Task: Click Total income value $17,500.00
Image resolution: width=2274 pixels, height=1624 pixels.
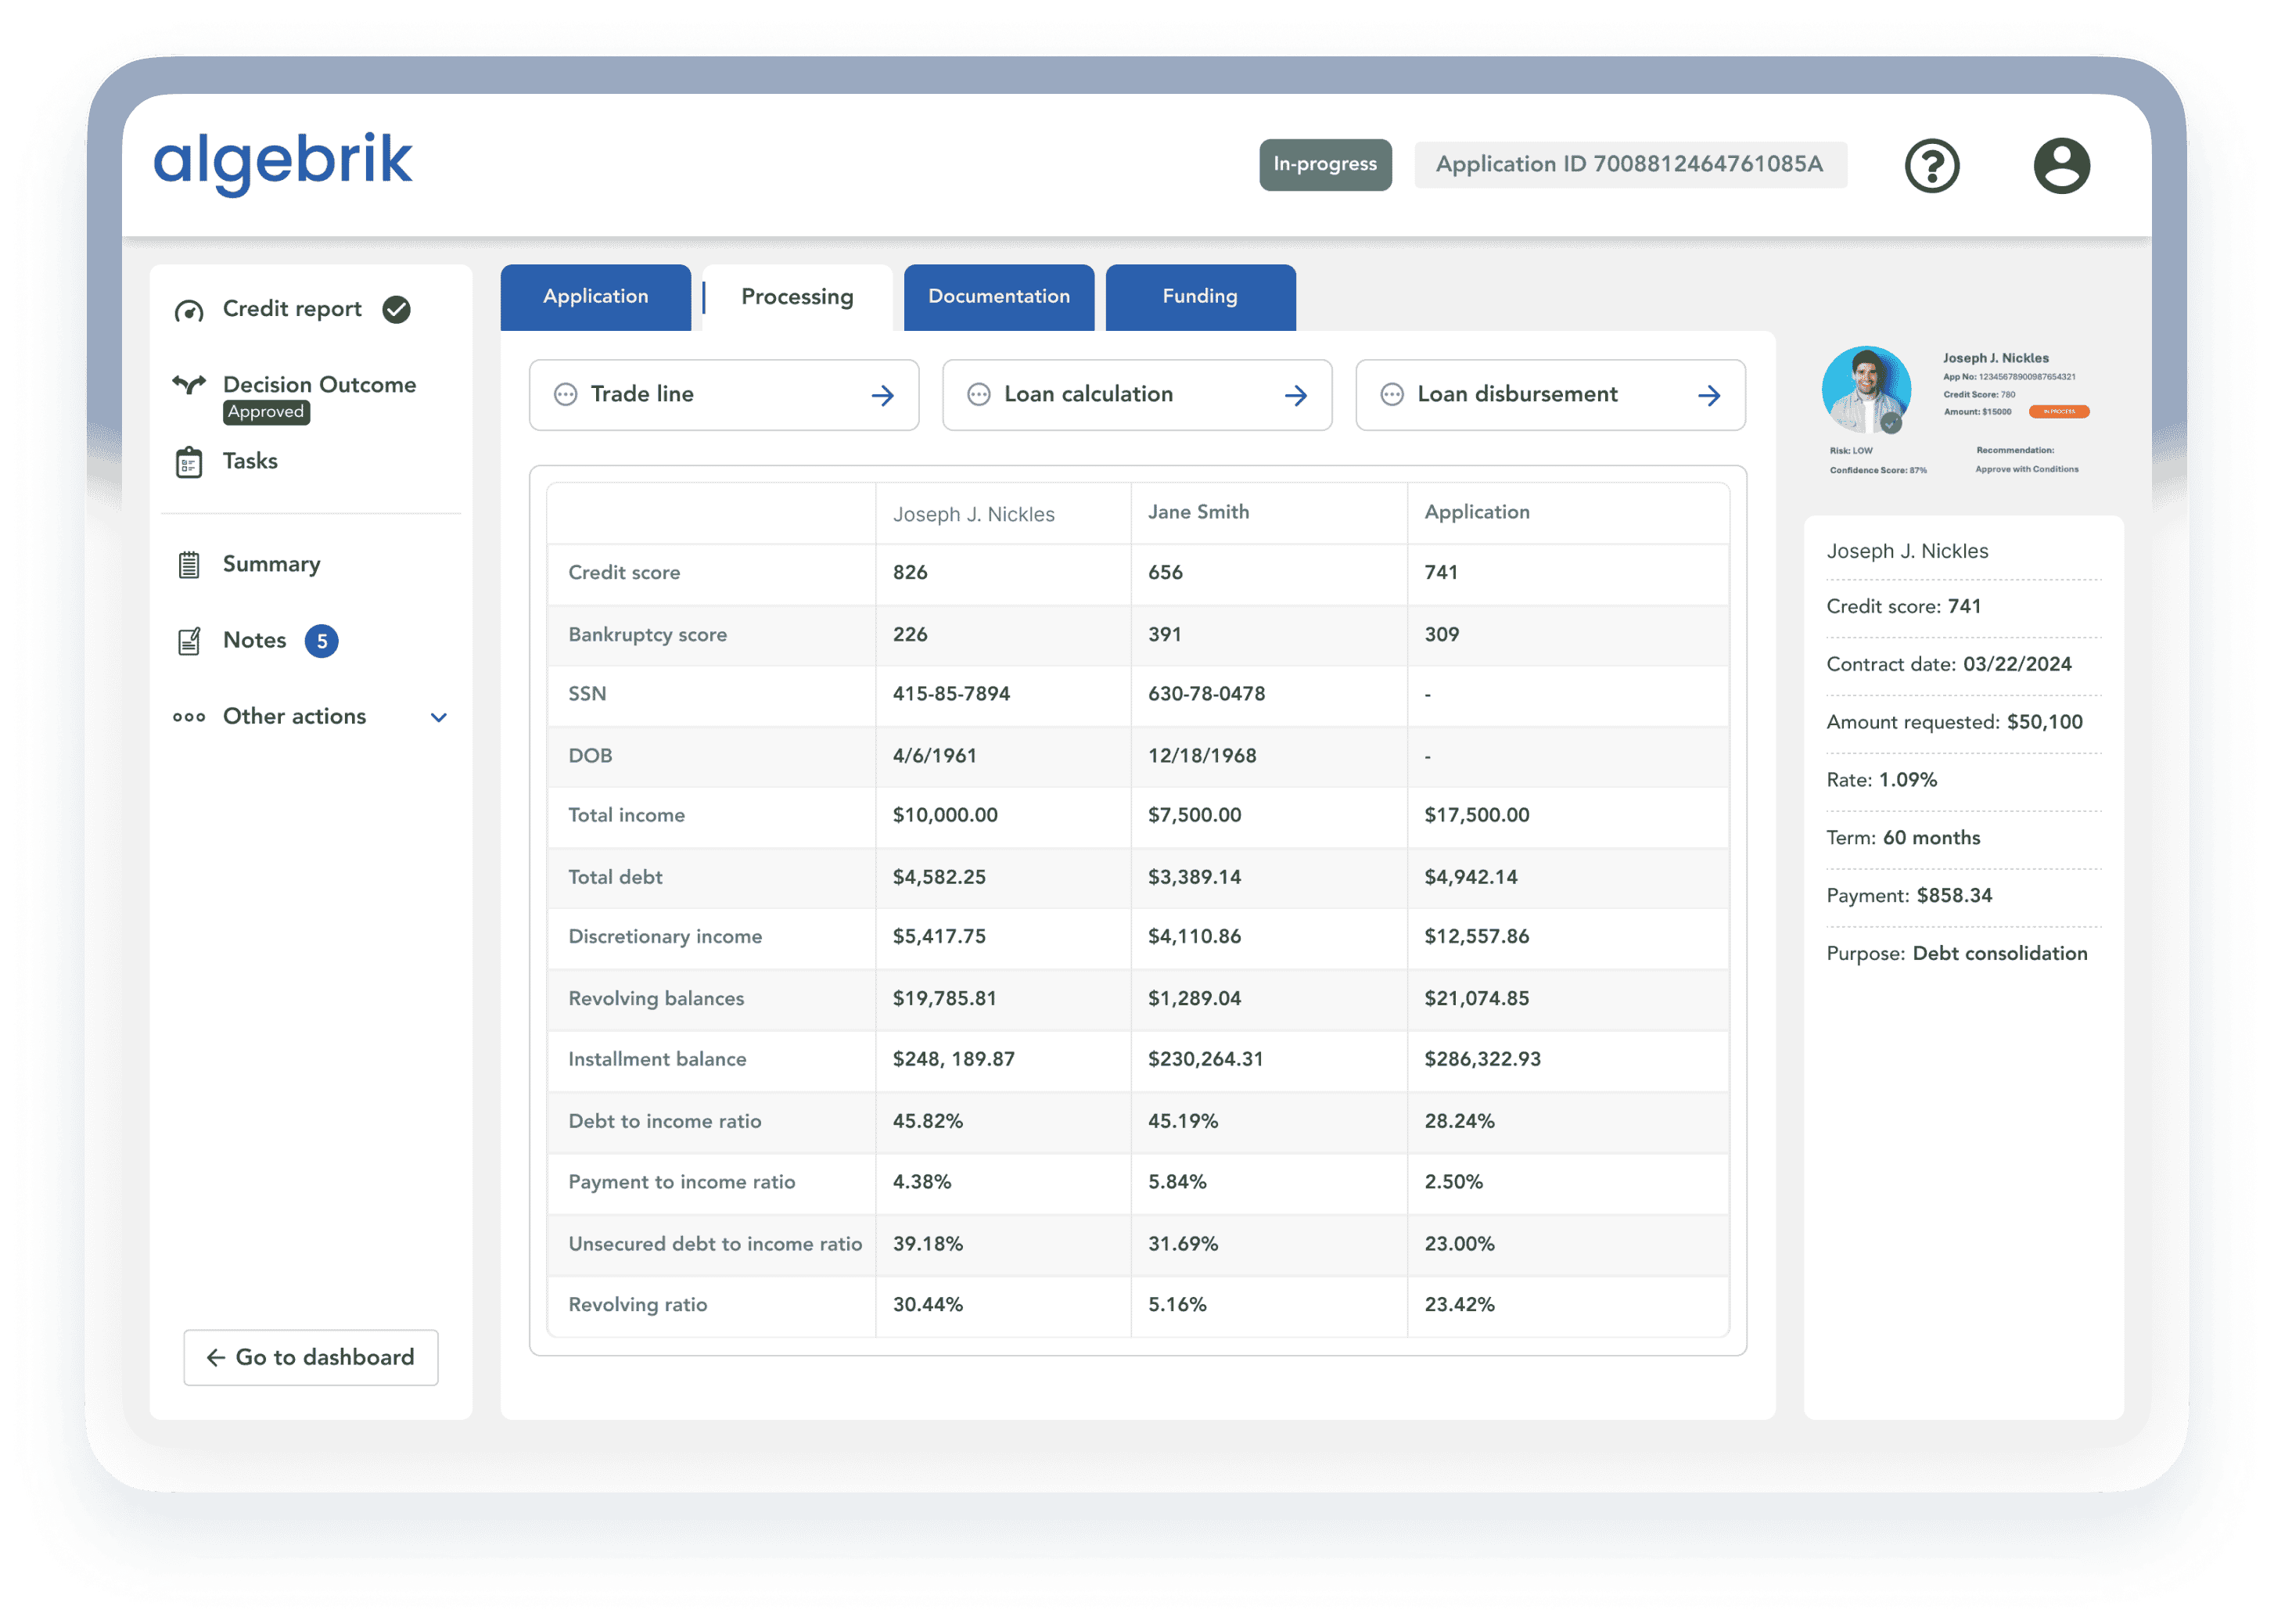Action: (1476, 815)
